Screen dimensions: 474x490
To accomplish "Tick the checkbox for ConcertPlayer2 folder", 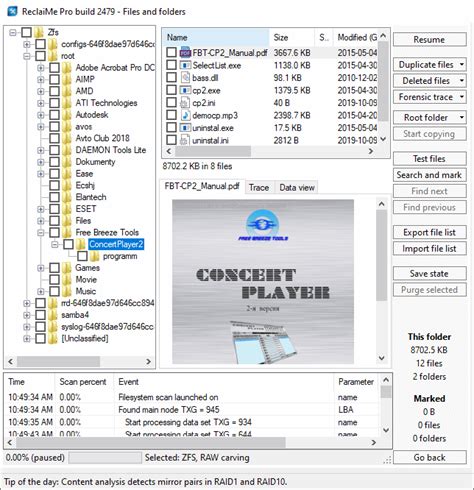I will click(x=68, y=244).
